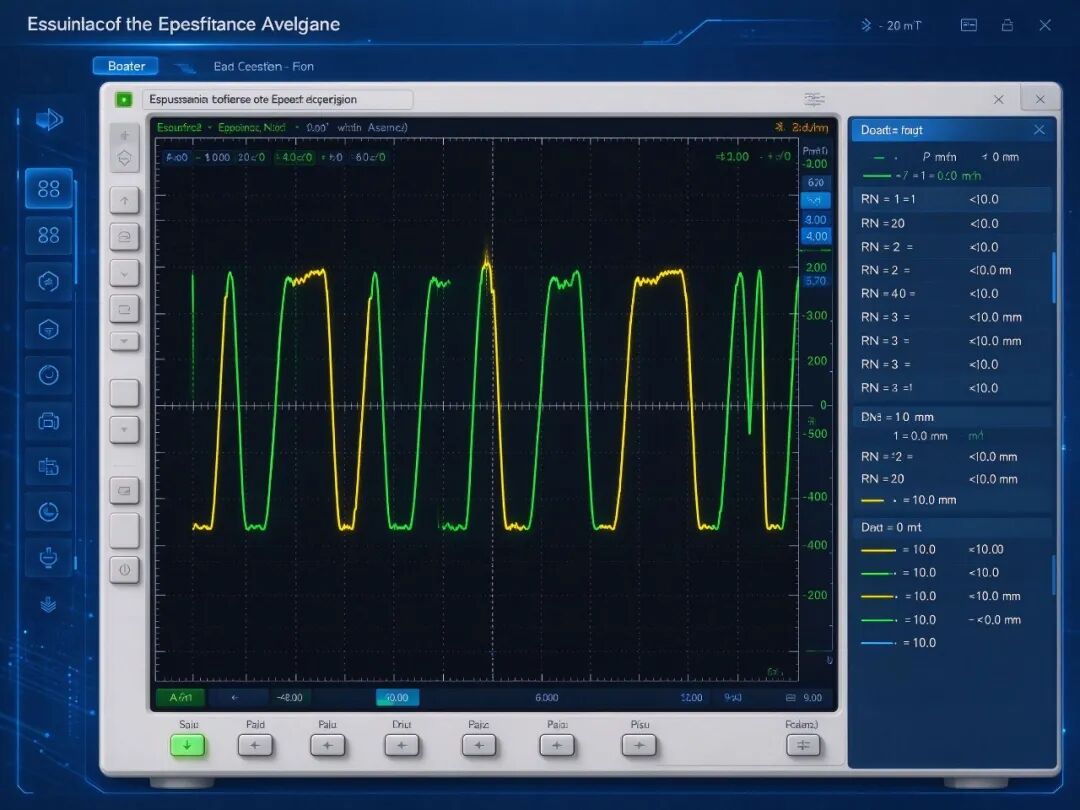Toggle the green indicator beside title field
The height and width of the screenshot is (810, 1080).
(124, 100)
